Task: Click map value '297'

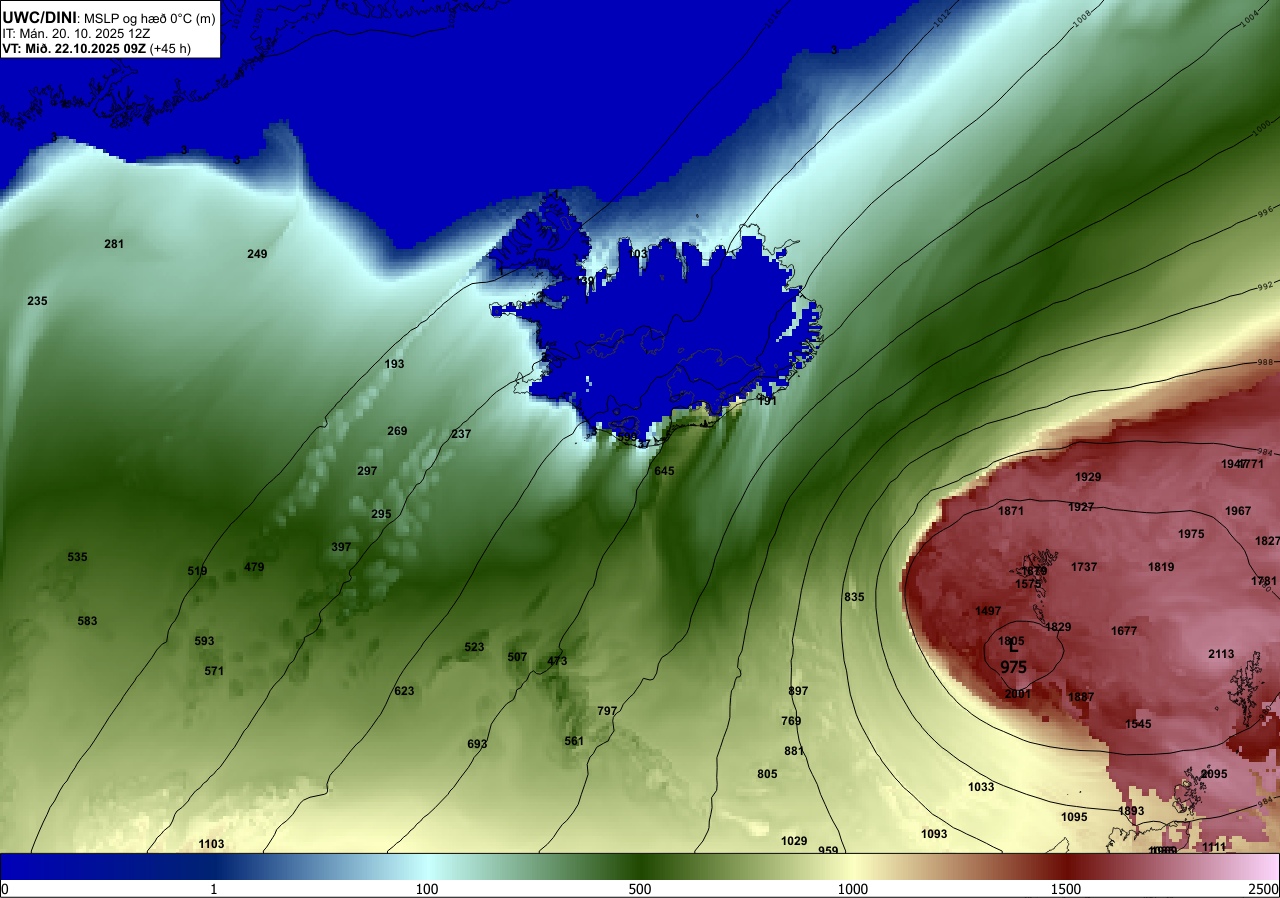Action: [x=367, y=471]
